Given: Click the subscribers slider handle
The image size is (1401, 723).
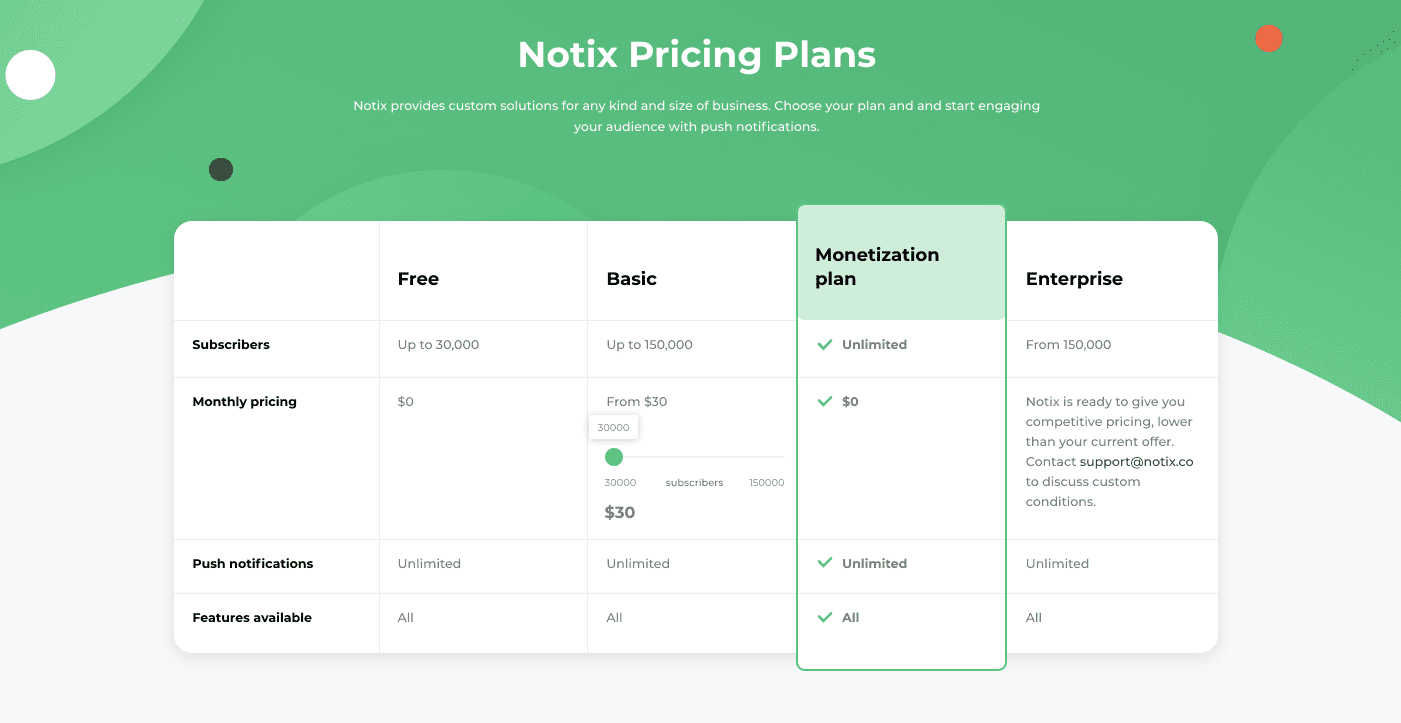Looking at the screenshot, I should (x=614, y=457).
